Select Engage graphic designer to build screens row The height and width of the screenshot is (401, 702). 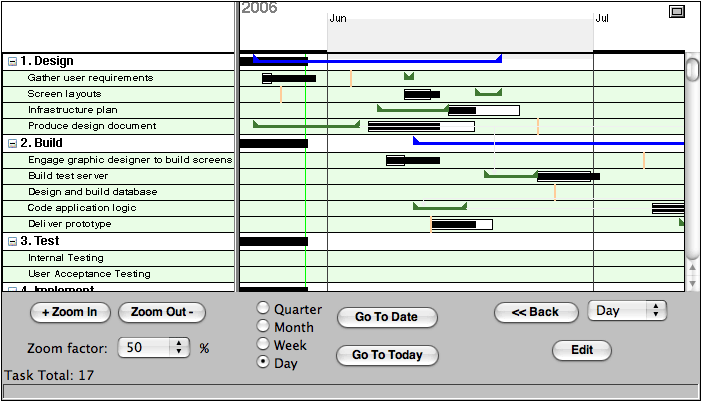click(x=118, y=161)
